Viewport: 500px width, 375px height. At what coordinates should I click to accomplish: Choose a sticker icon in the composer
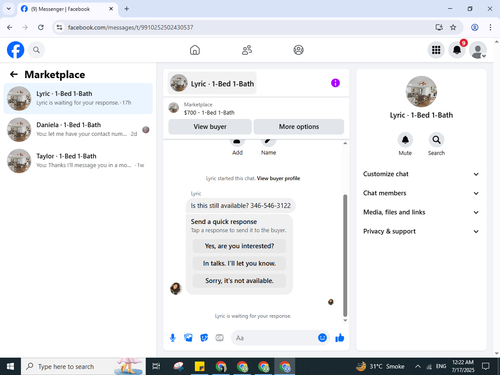(x=204, y=338)
